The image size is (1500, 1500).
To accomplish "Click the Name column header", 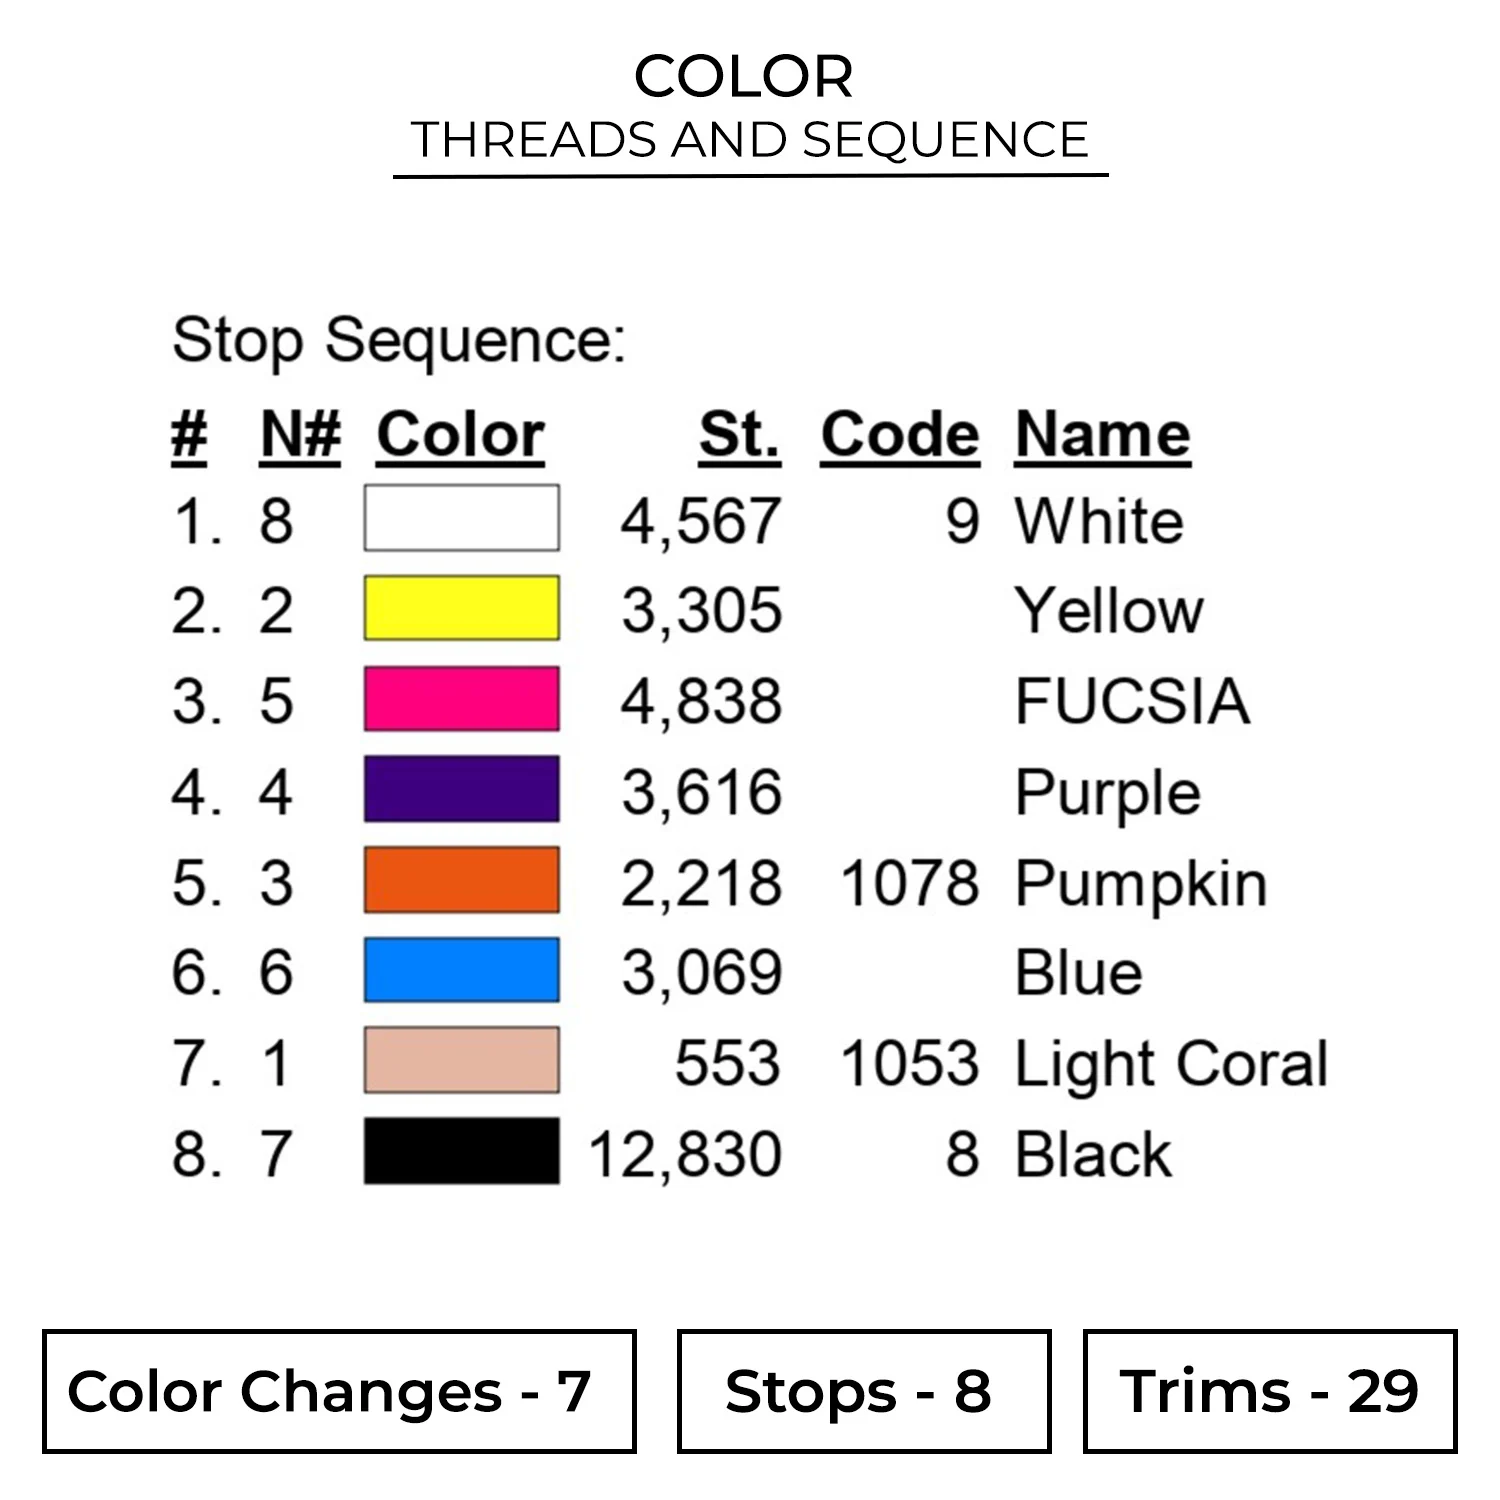I will coord(1102,436).
